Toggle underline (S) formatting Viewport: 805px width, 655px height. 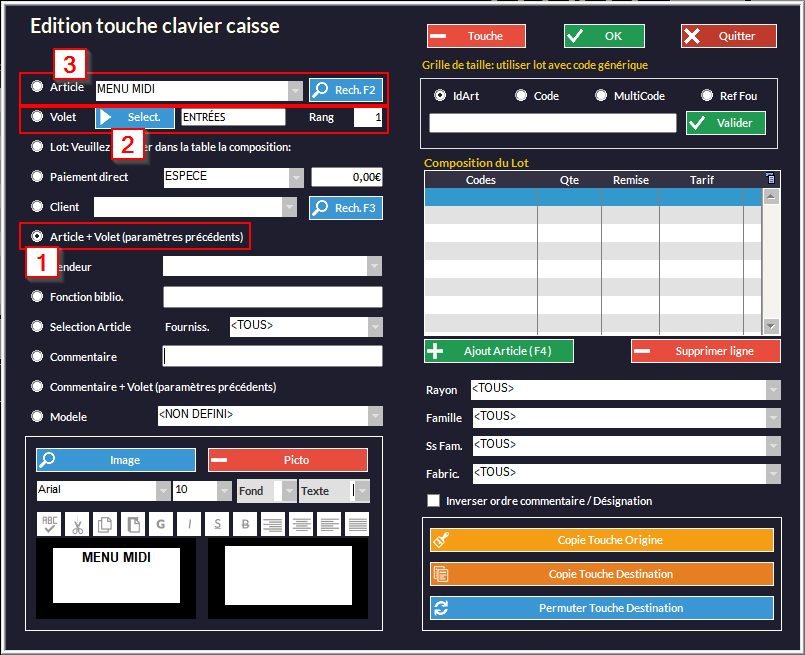point(217,523)
